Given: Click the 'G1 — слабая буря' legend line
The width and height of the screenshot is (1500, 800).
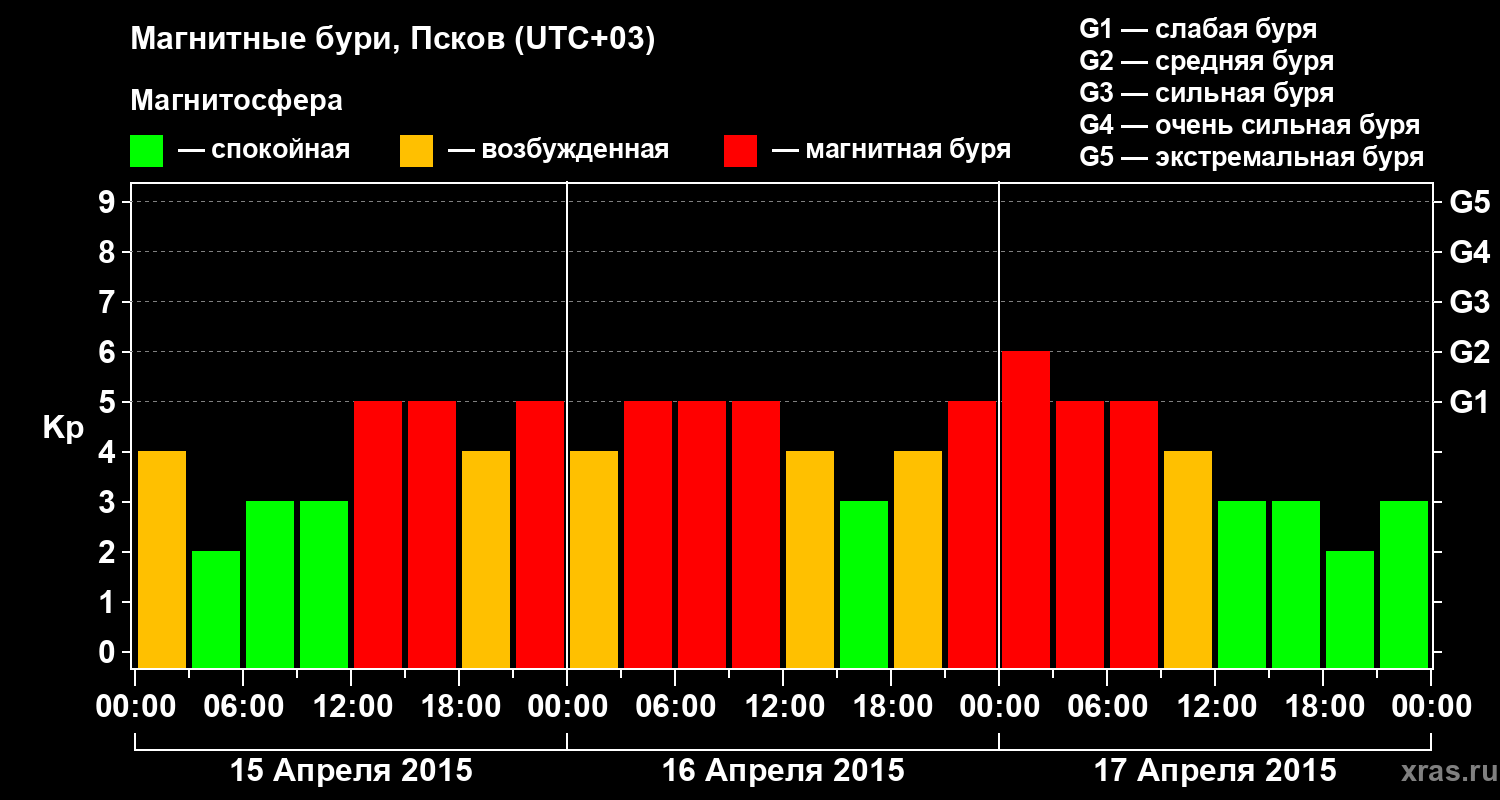Looking at the screenshot, I should click(1198, 29).
